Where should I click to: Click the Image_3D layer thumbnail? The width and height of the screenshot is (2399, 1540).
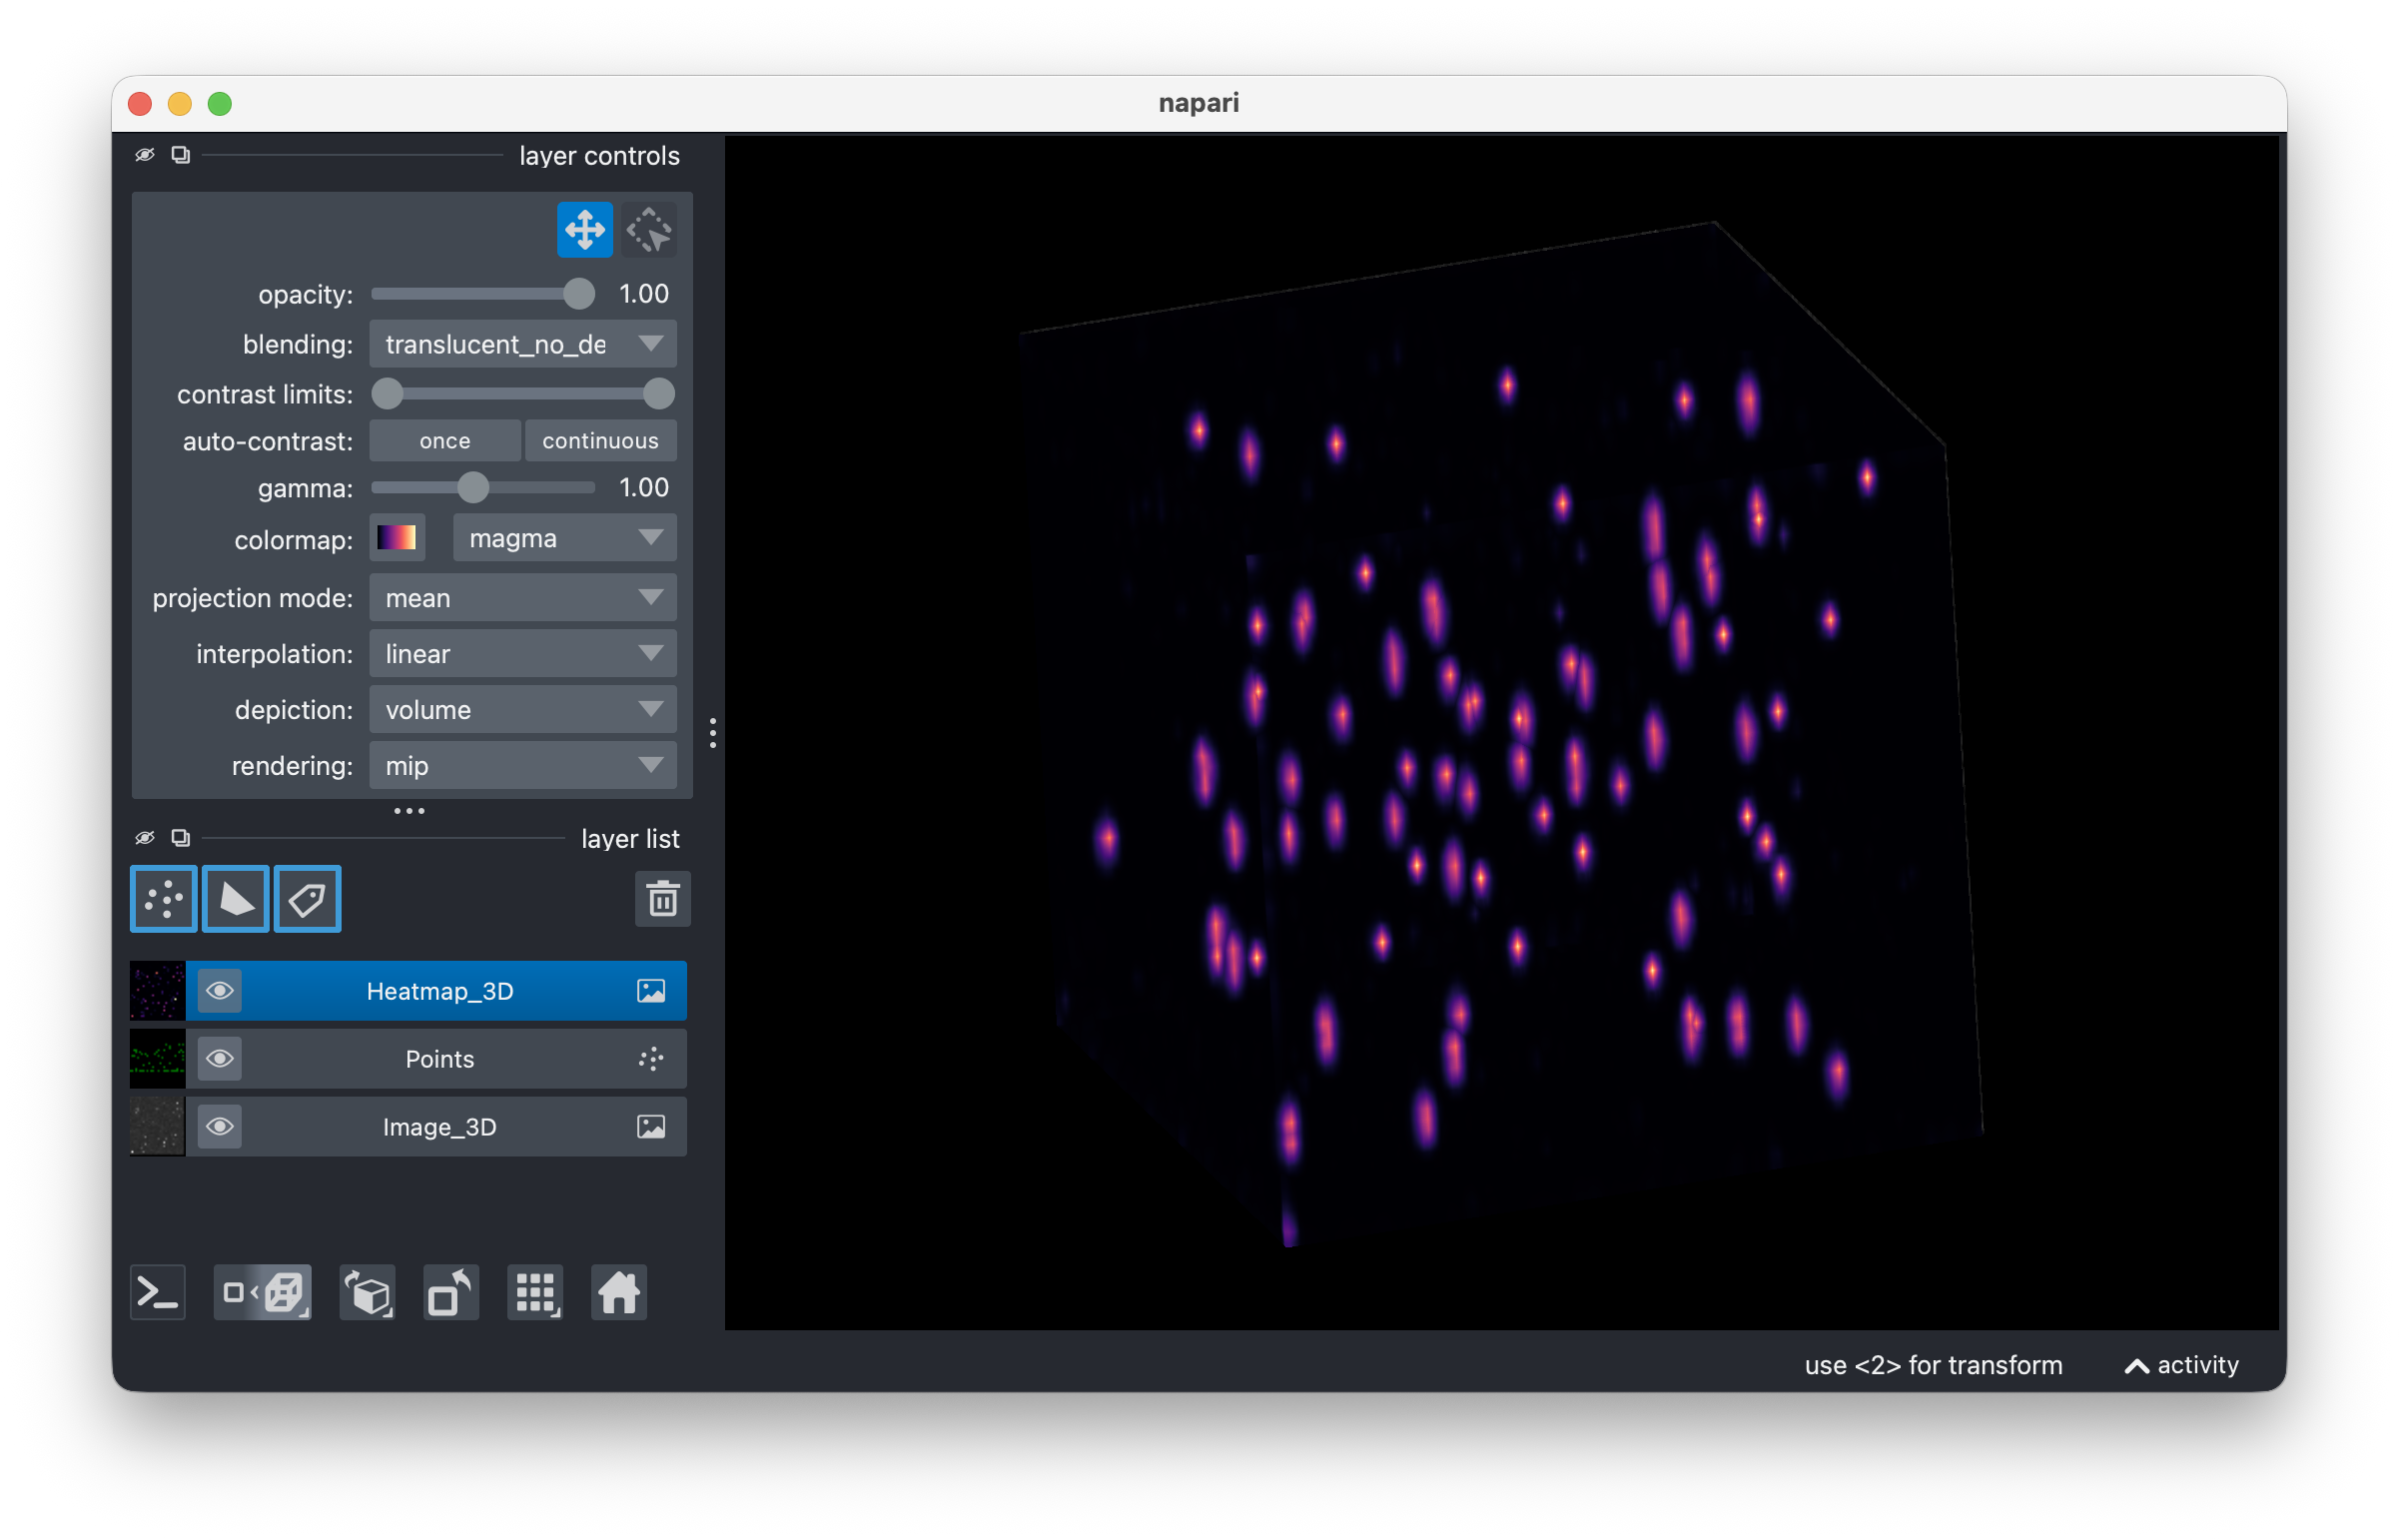[x=158, y=1127]
